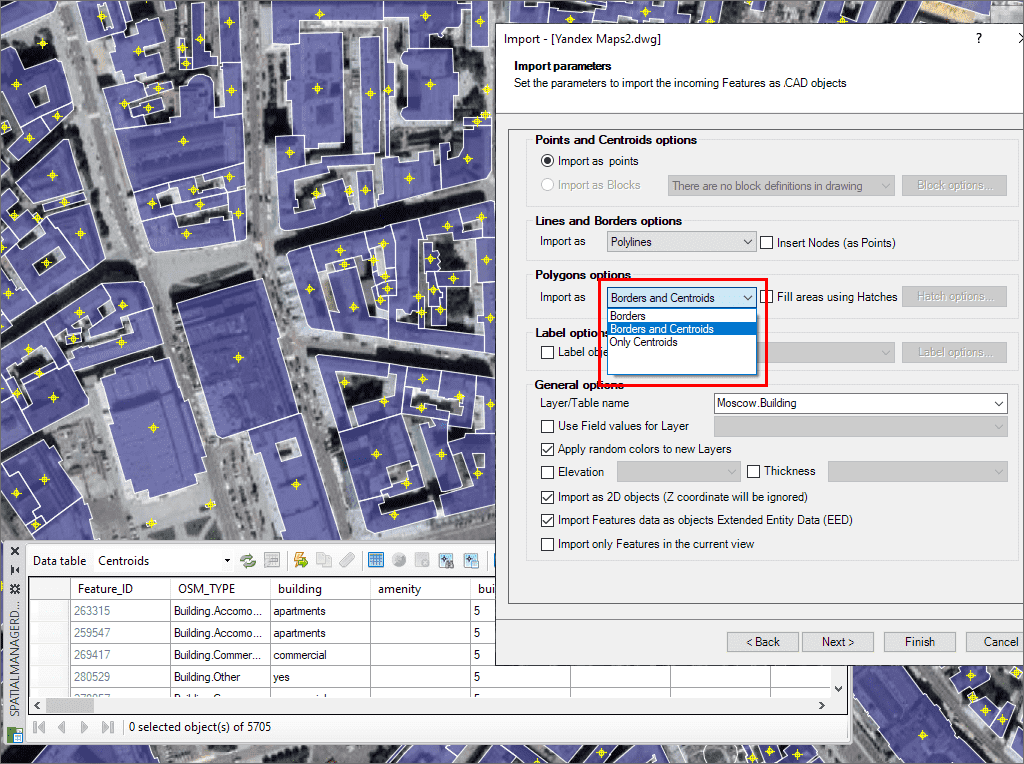
Task: Click the Hatch options button
Action: point(954,296)
